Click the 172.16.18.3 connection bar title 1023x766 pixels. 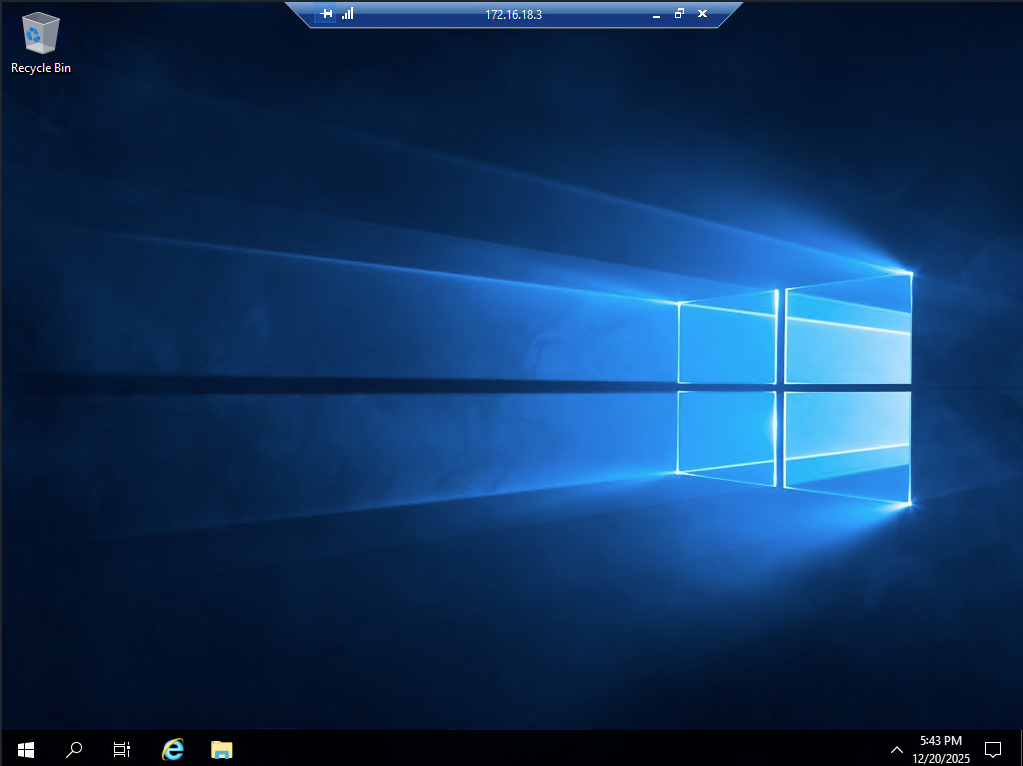click(513, 14)
